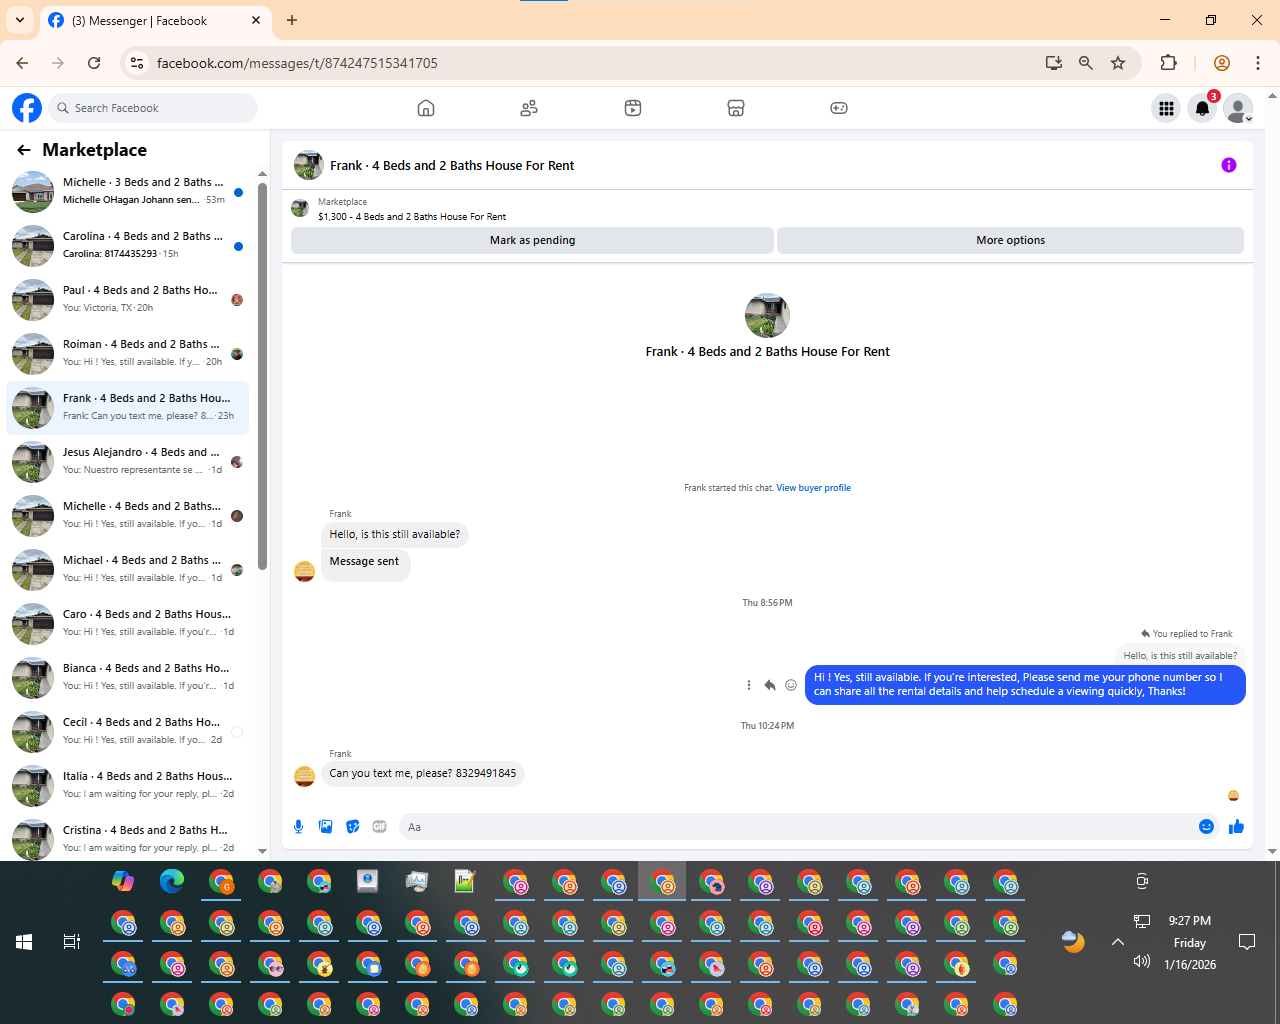This screenshot has height=1024, width=1280.
Task: Open Bianca conversation in the list
Action: coord(128,677)
